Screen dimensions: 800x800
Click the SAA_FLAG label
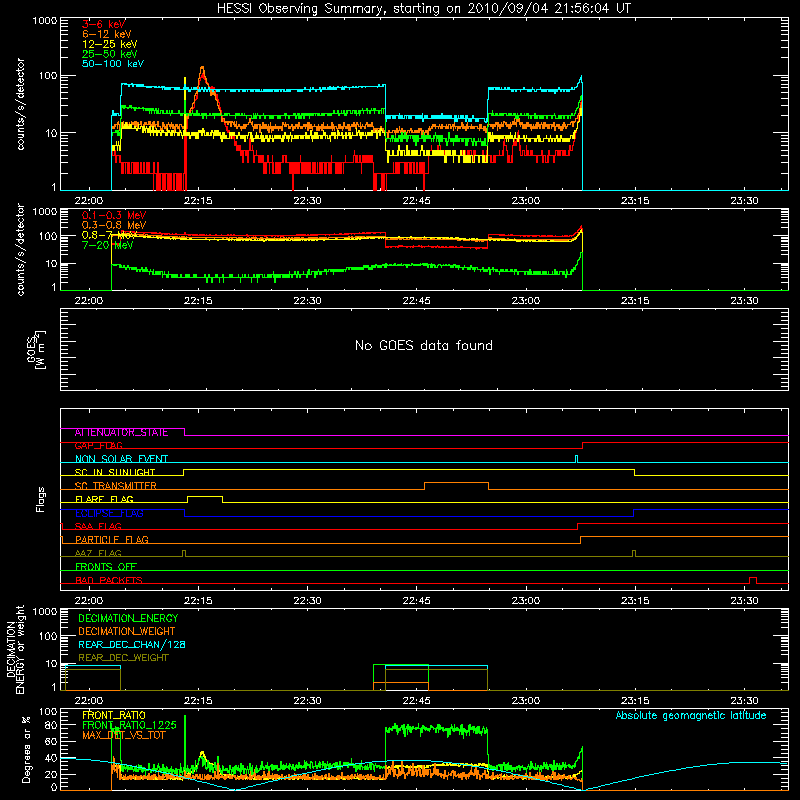(98, 527)
